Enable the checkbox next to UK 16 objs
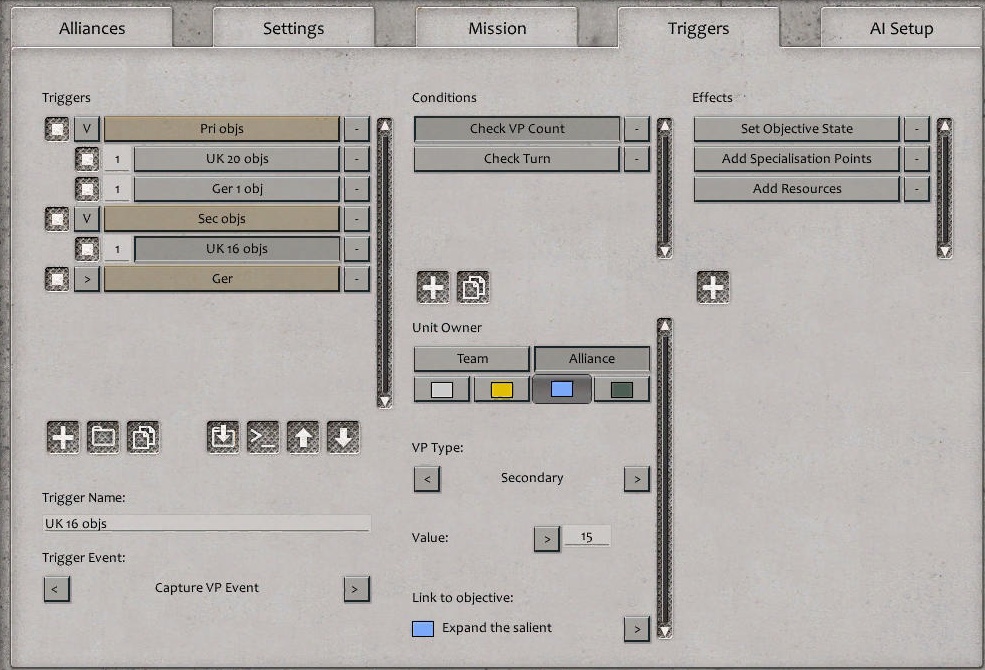Screen dimensions: 985x670 click(87, 248)
